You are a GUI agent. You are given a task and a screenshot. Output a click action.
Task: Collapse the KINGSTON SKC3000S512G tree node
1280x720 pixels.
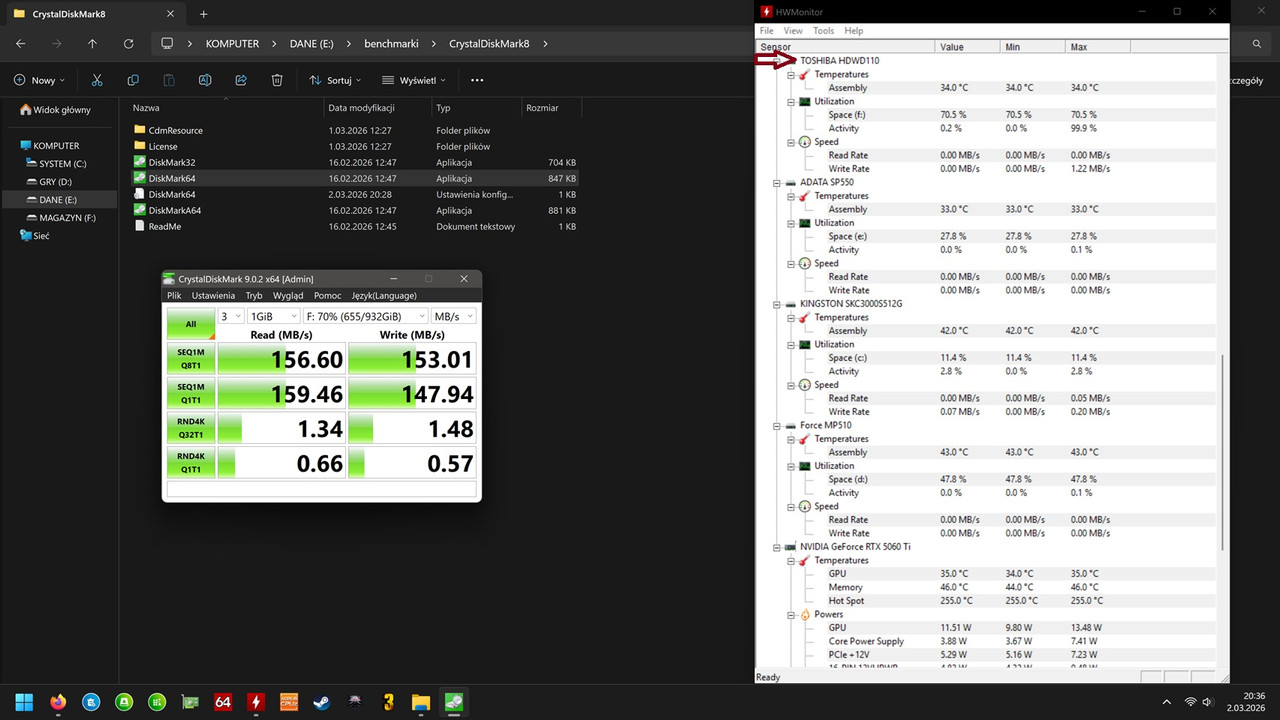777,304
